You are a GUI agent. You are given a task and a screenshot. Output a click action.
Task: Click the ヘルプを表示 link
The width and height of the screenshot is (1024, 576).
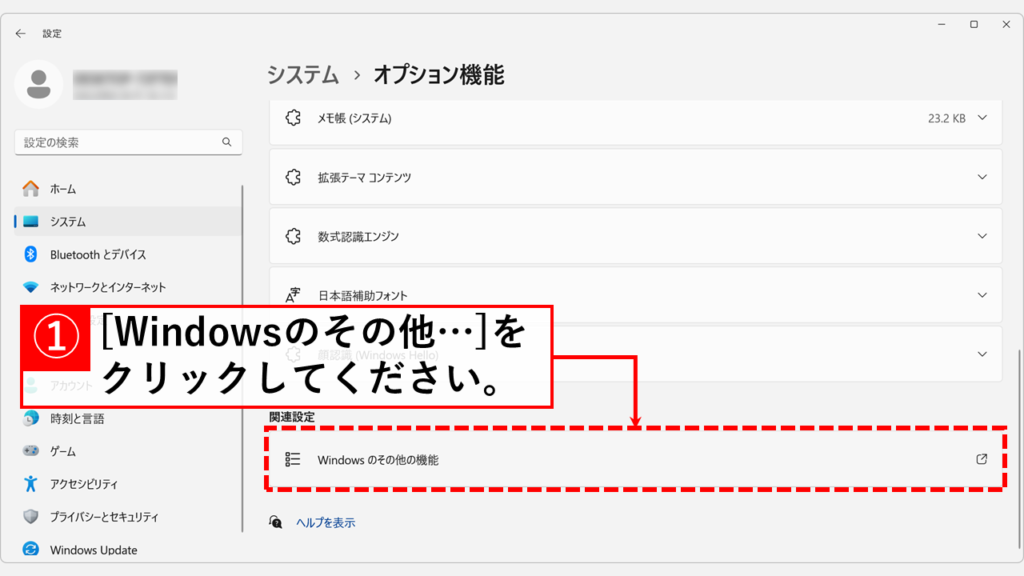pos(325,522)
